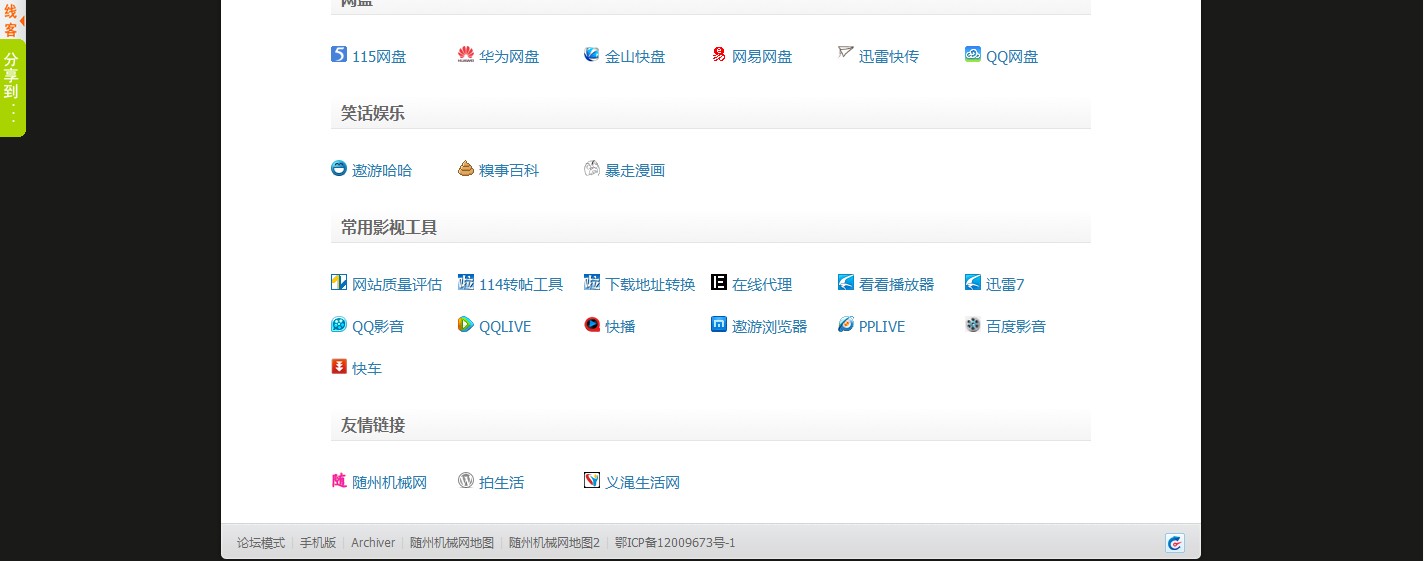Click the 快车 red download icon
The width and height of the screenshot is (1424, 561).
(x=339, y=367)
